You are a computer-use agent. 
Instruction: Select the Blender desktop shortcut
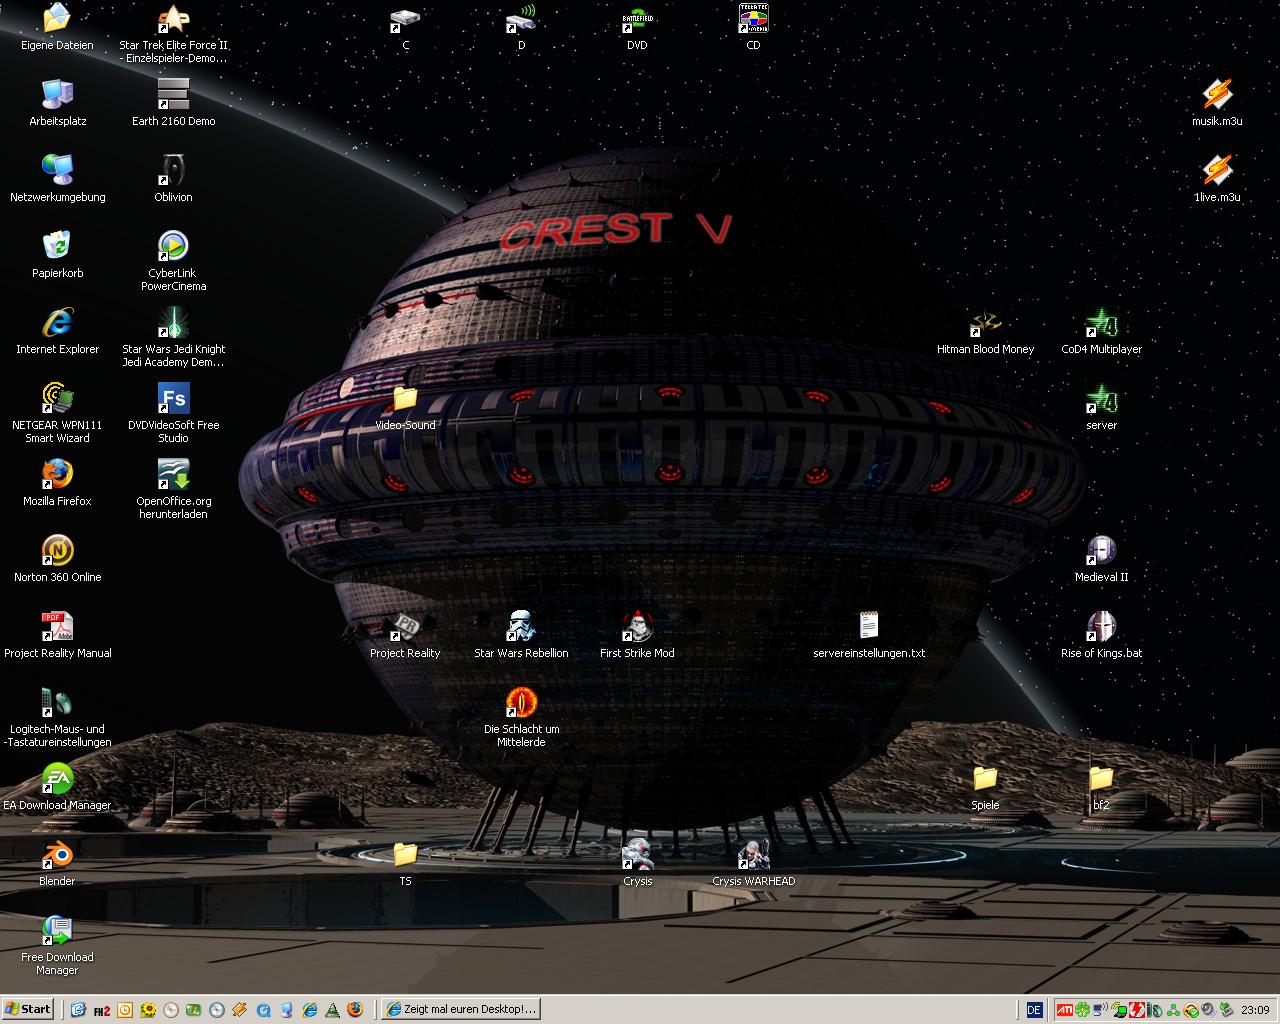pos(57,854)
